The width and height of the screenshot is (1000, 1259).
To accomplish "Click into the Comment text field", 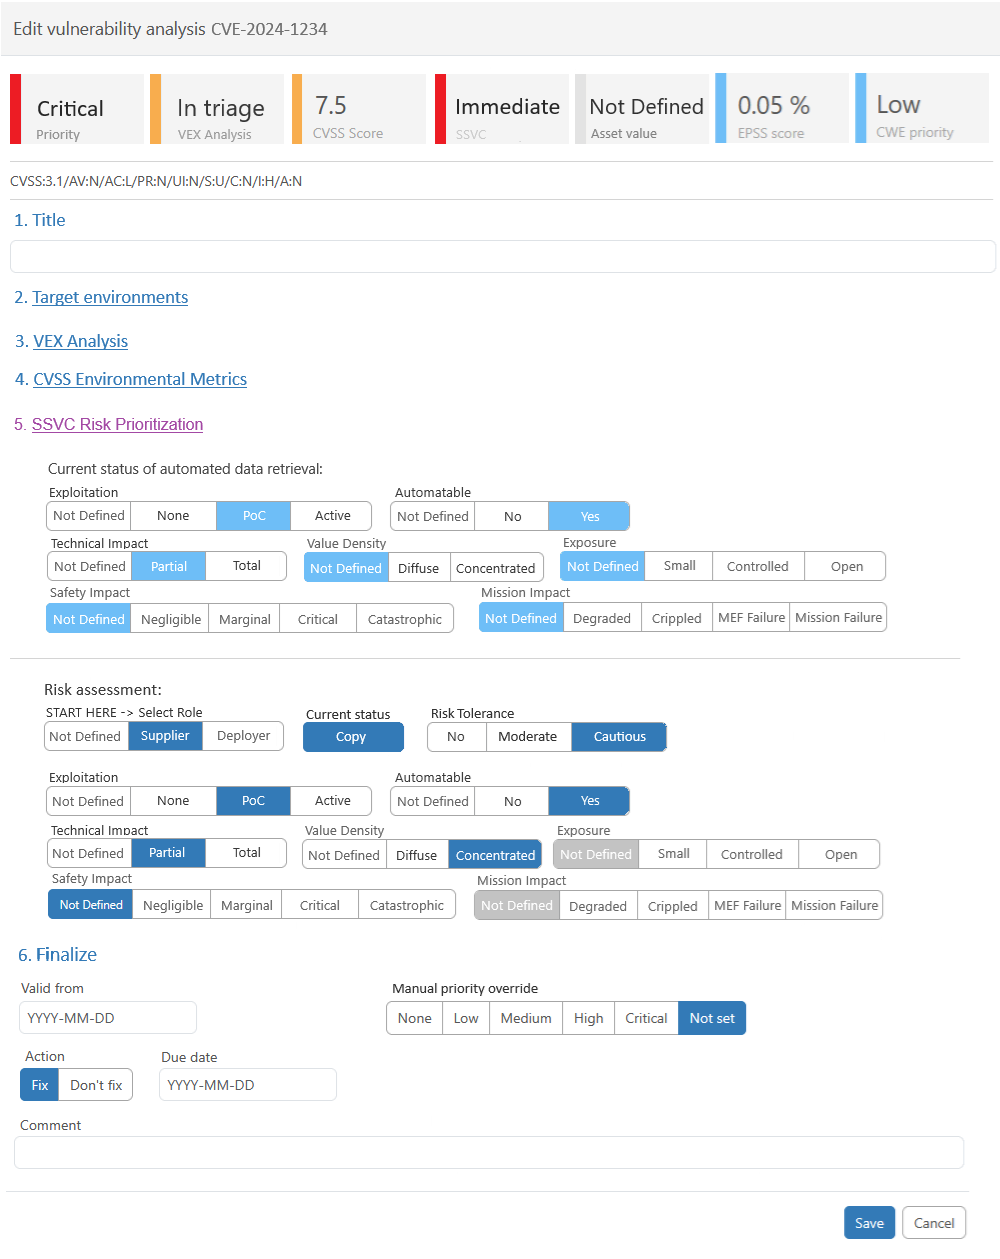I will 489,1152.
